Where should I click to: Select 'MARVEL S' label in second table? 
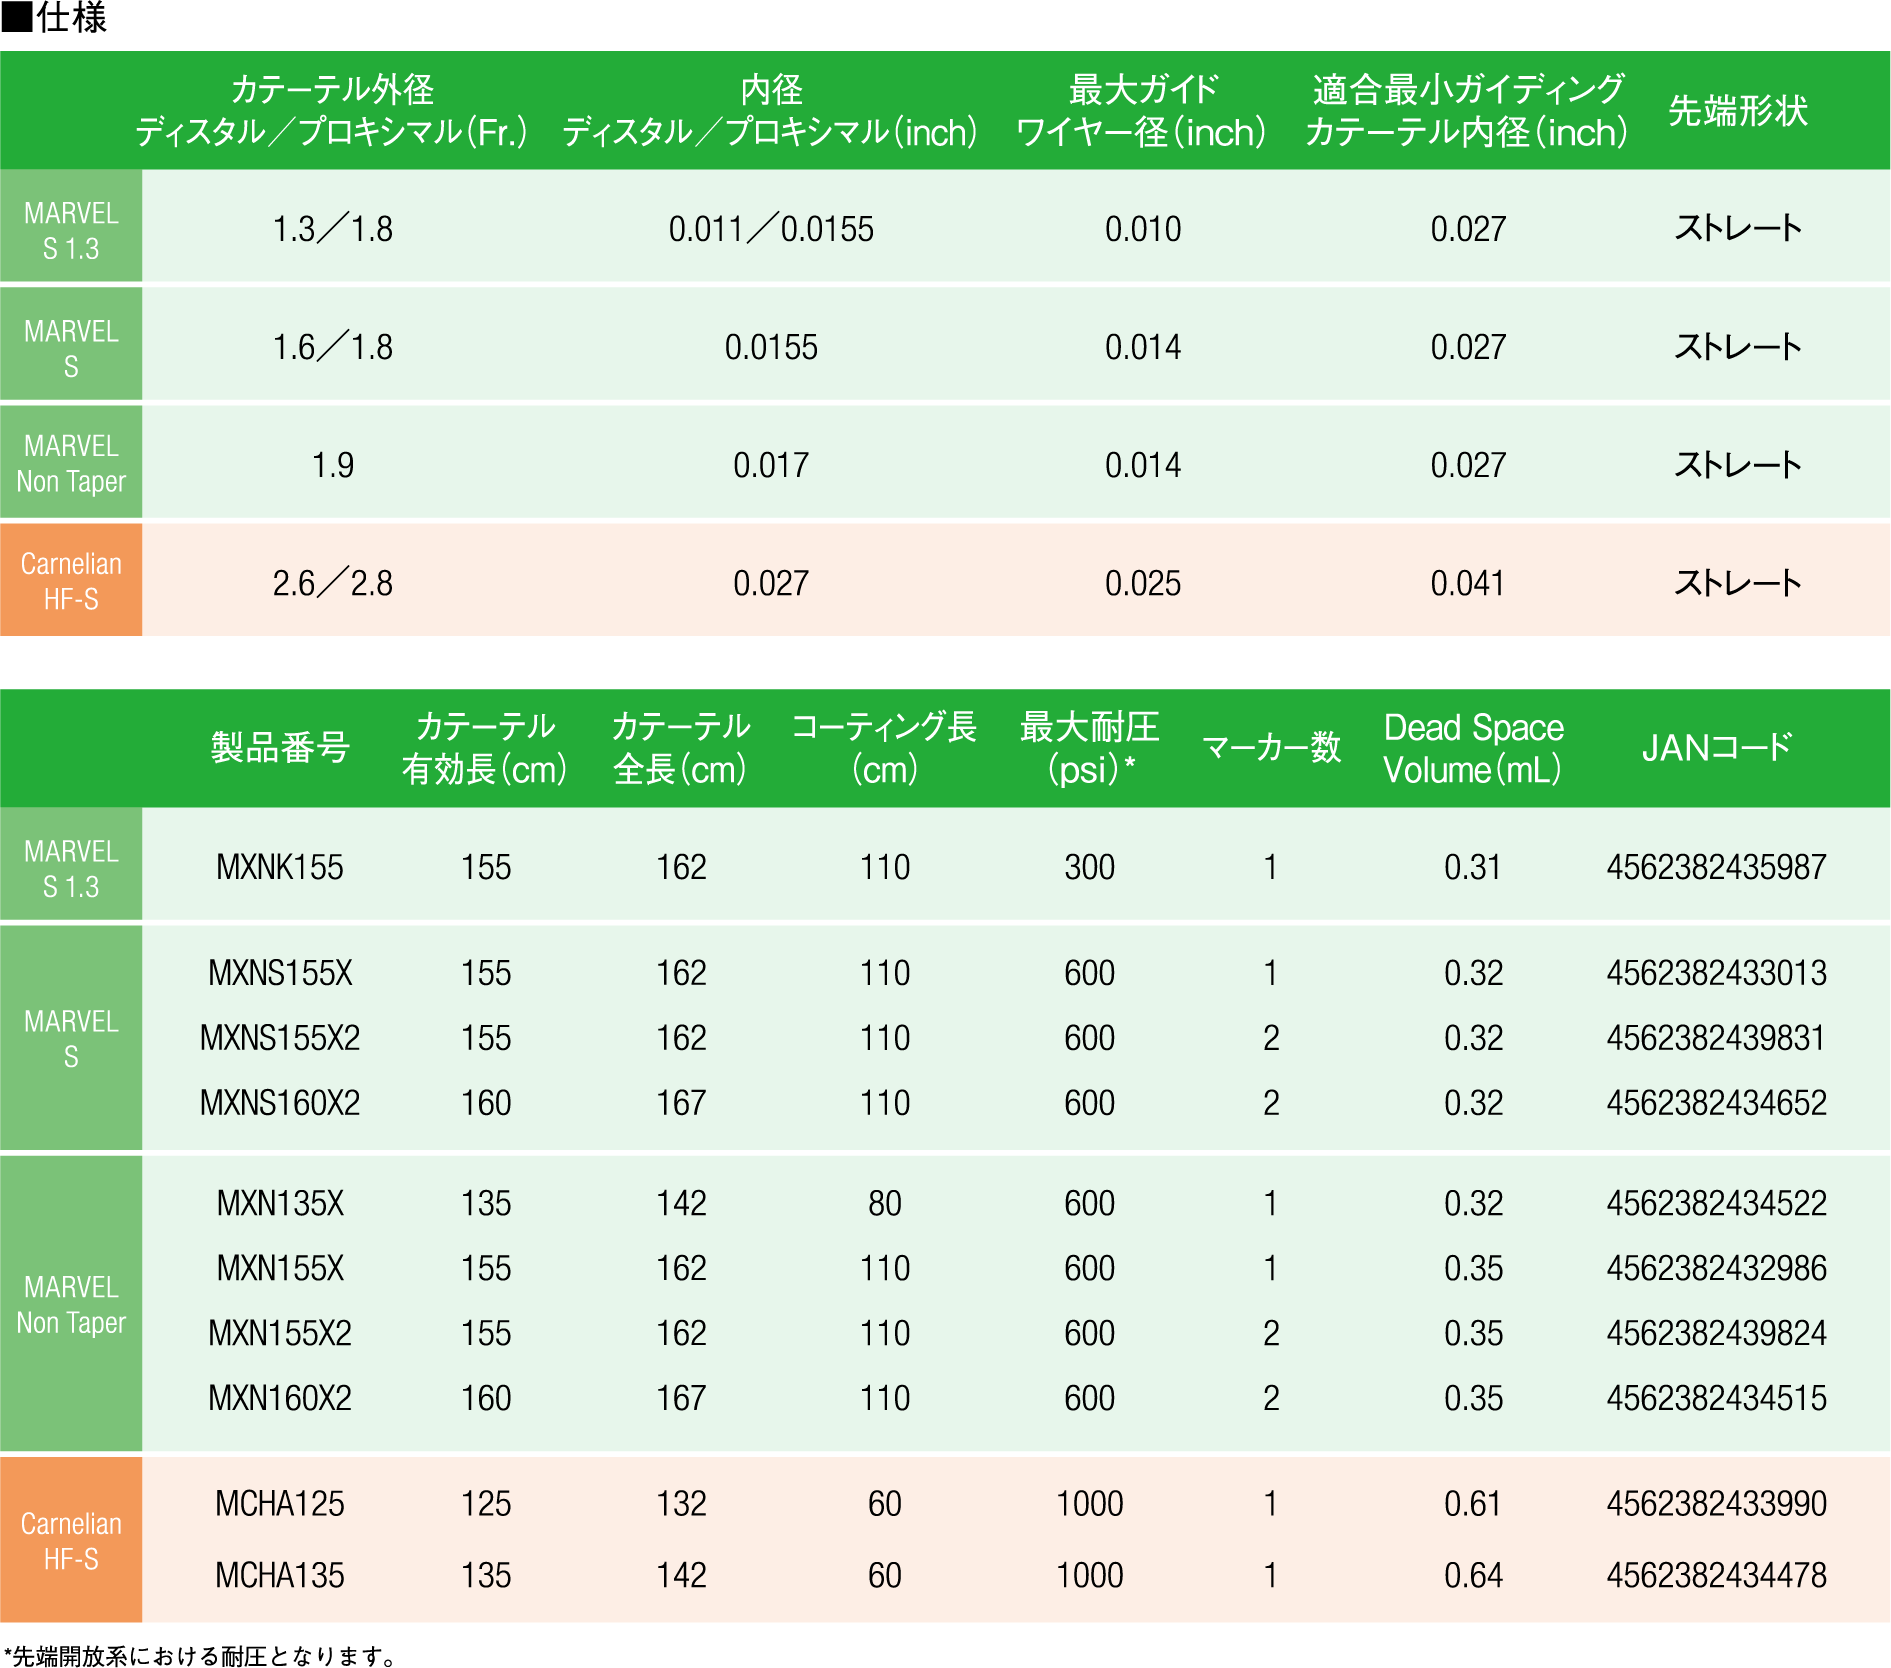71,1038
